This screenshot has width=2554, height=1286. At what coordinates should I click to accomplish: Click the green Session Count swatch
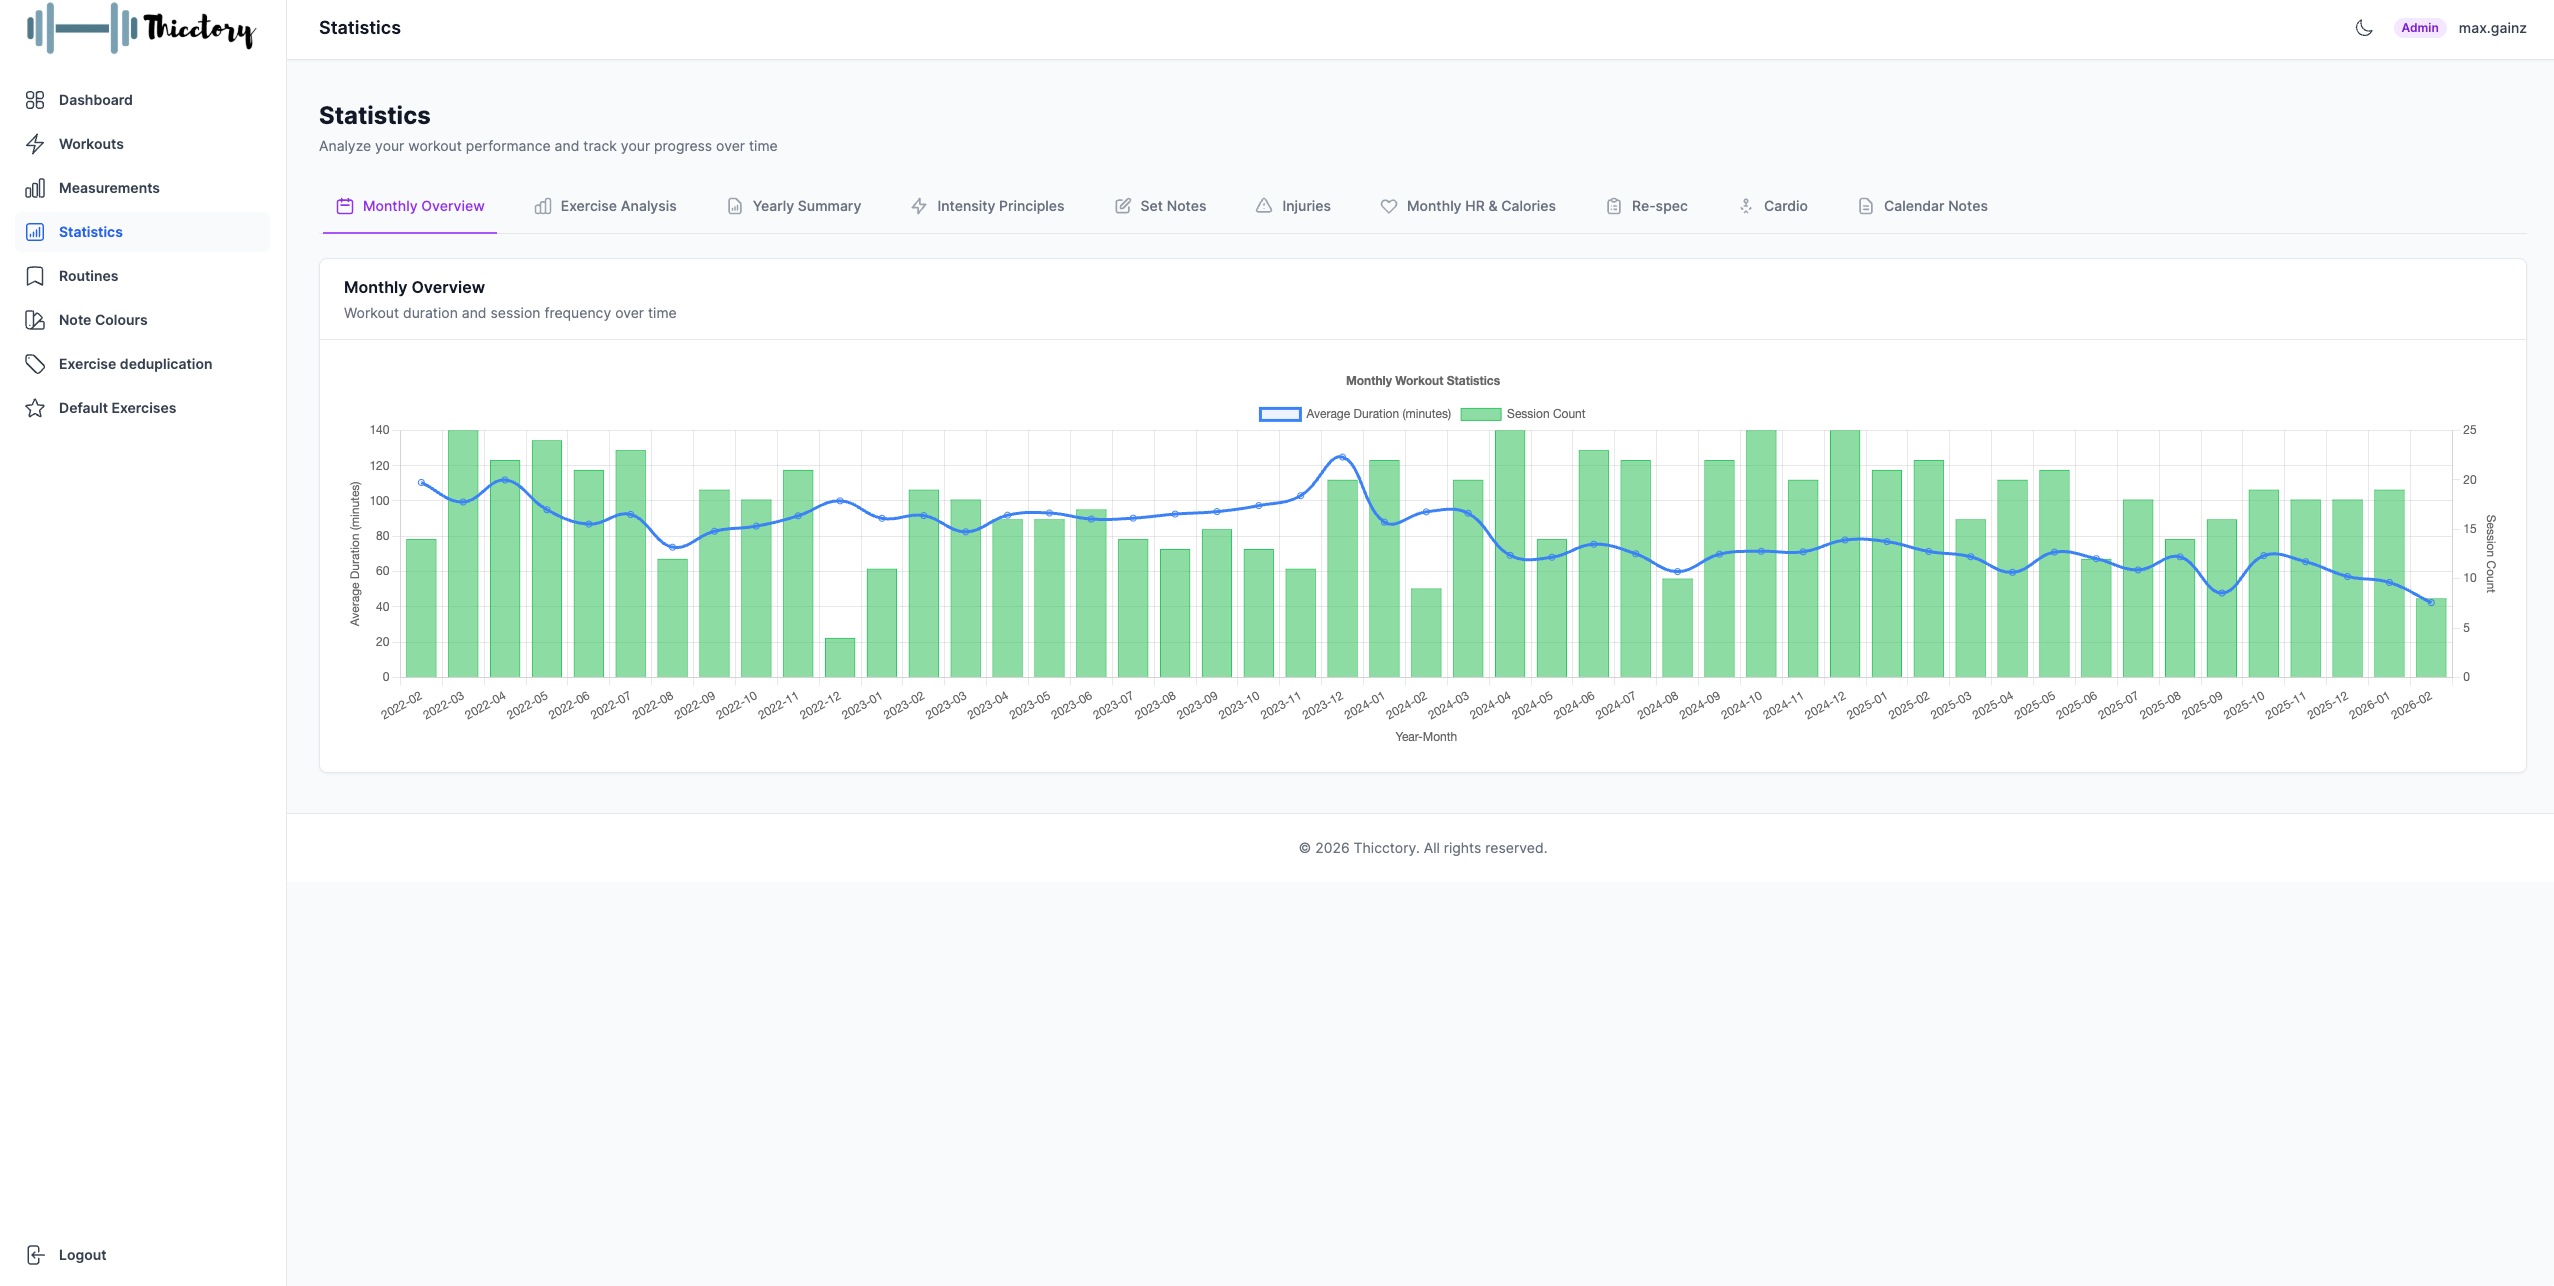[x=1480, y=414]
